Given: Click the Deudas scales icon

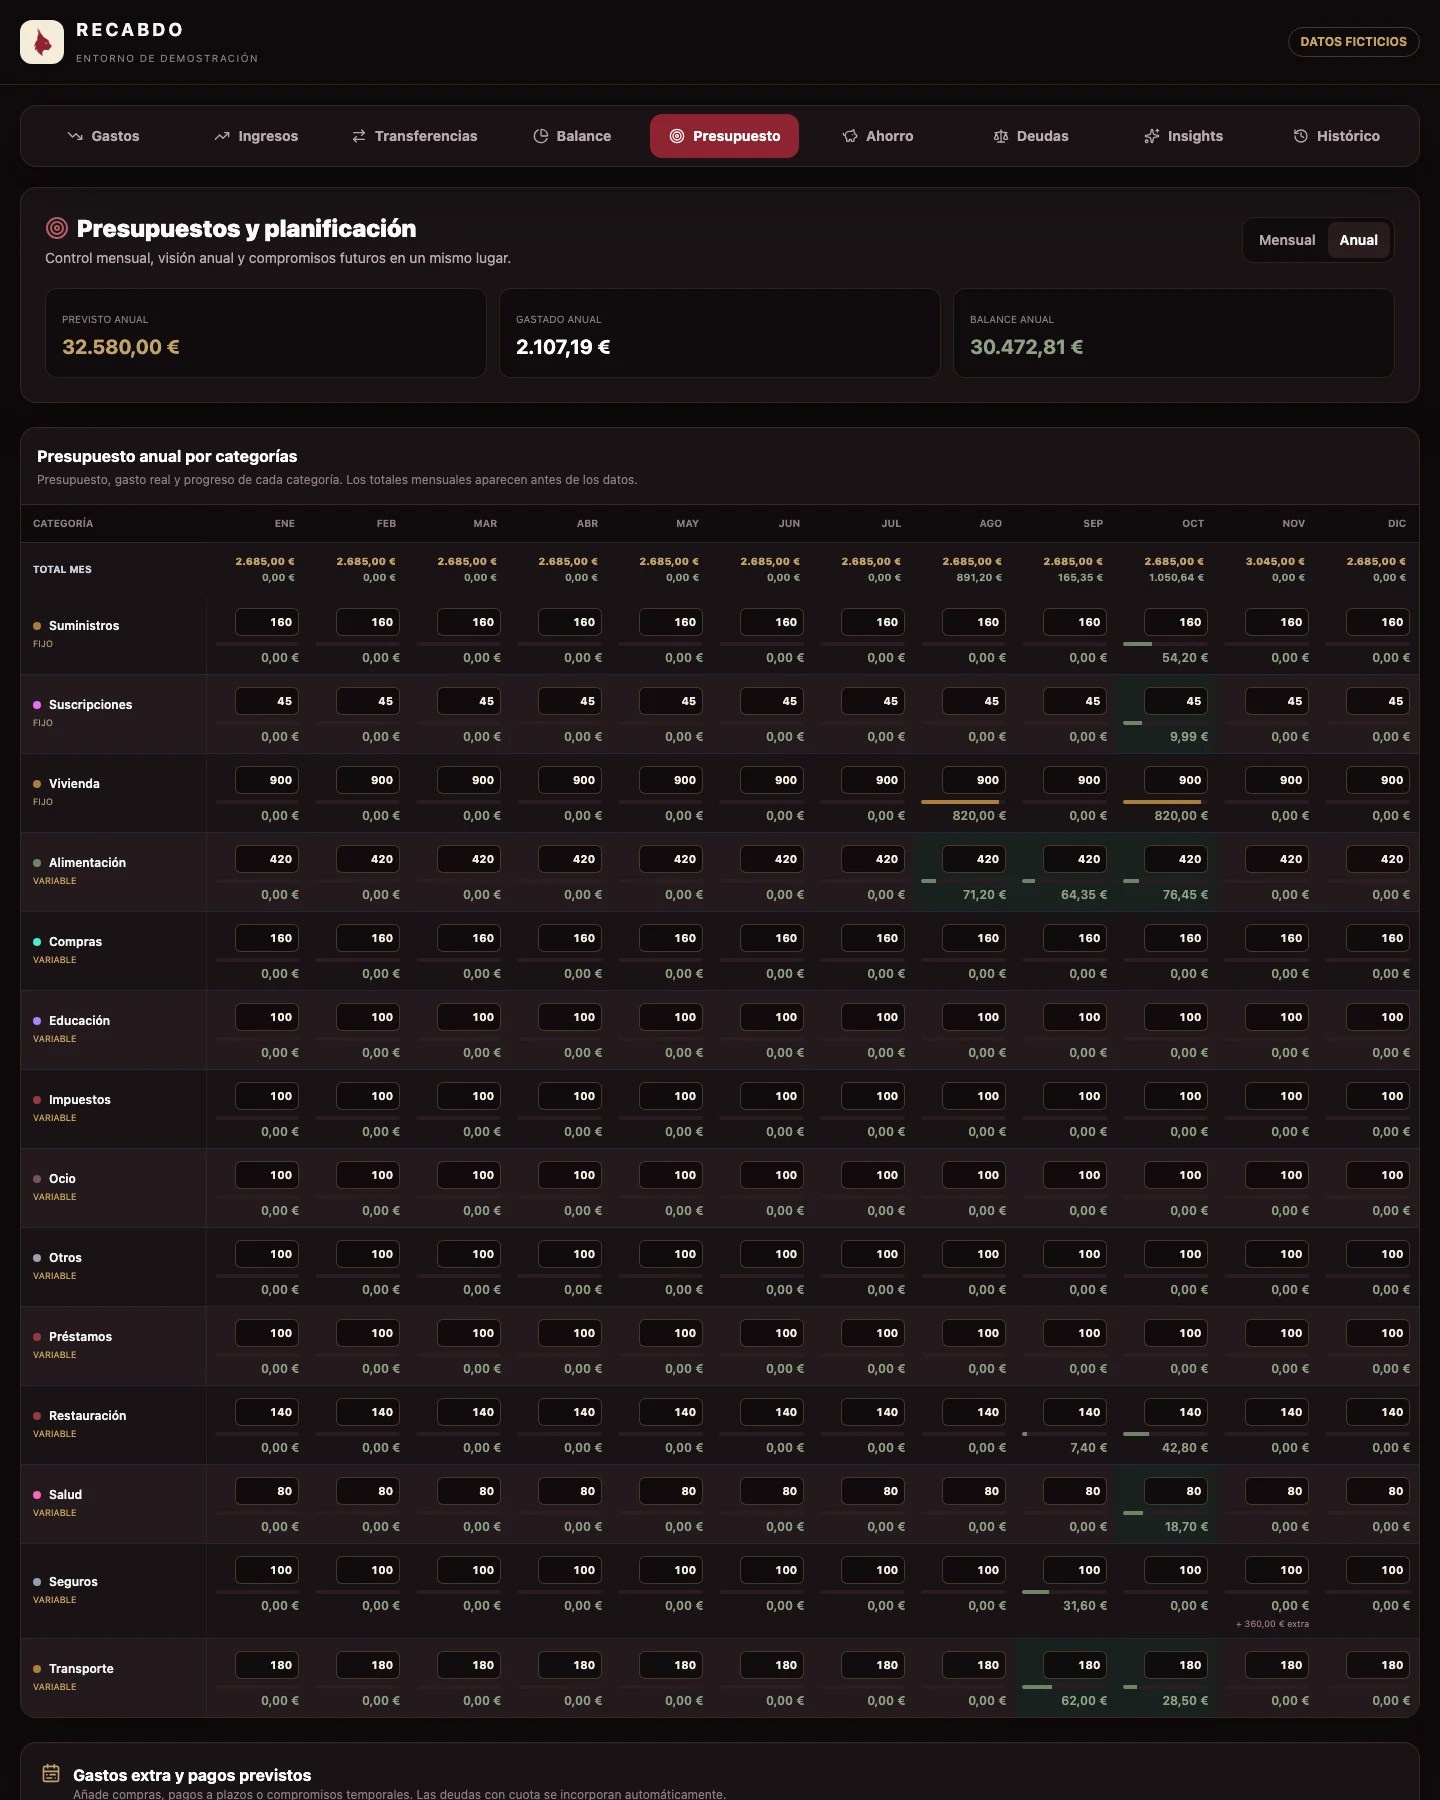Looking at the screenshot, I should click(1001, 136).
